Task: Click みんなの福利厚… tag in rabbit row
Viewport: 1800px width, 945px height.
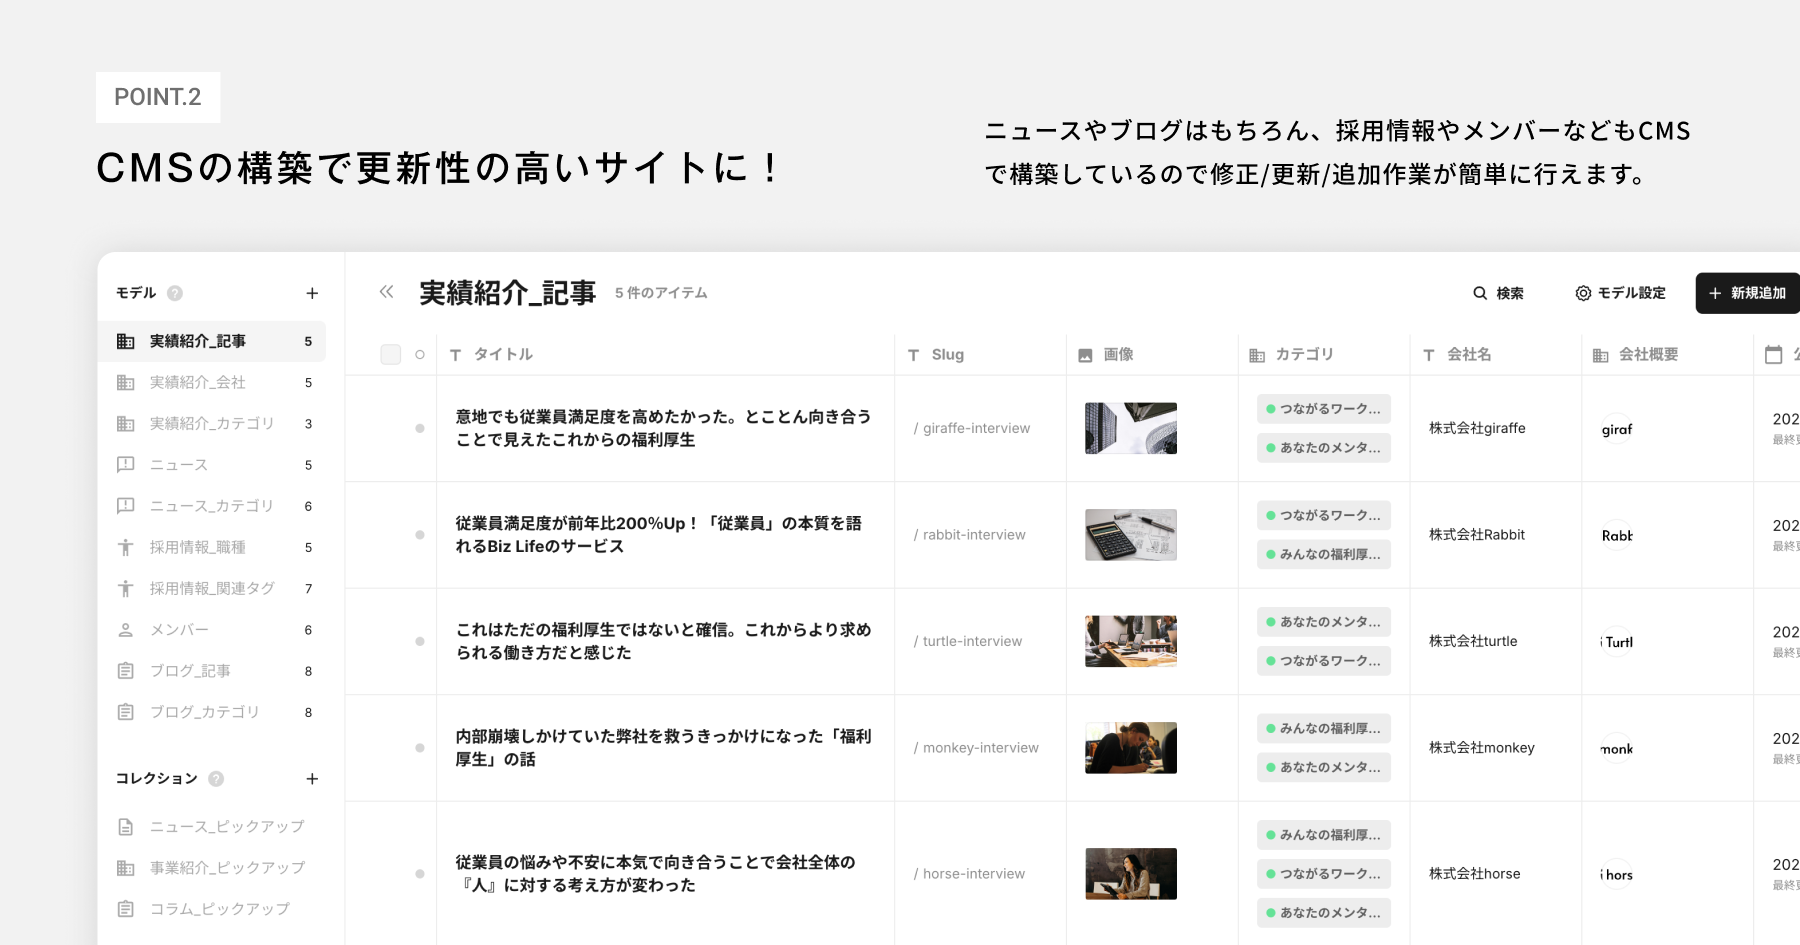Action: pos(1324,554)
